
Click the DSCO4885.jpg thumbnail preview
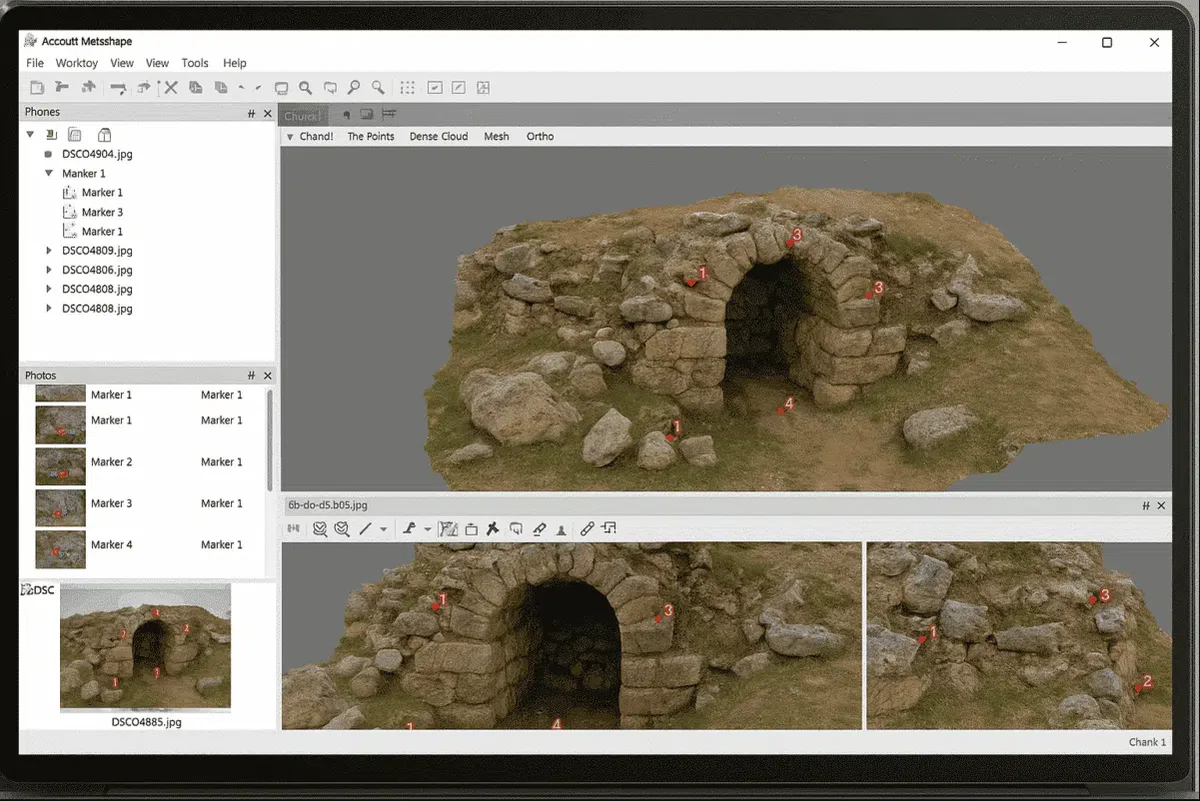(x=143, y=647)
